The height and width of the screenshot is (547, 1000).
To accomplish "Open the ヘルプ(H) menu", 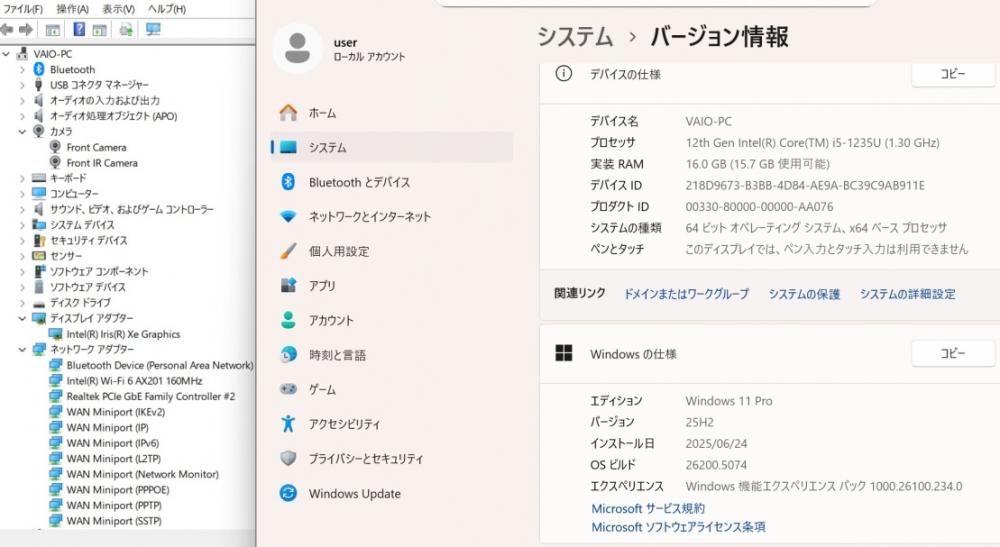I will [x=166, y=9].
